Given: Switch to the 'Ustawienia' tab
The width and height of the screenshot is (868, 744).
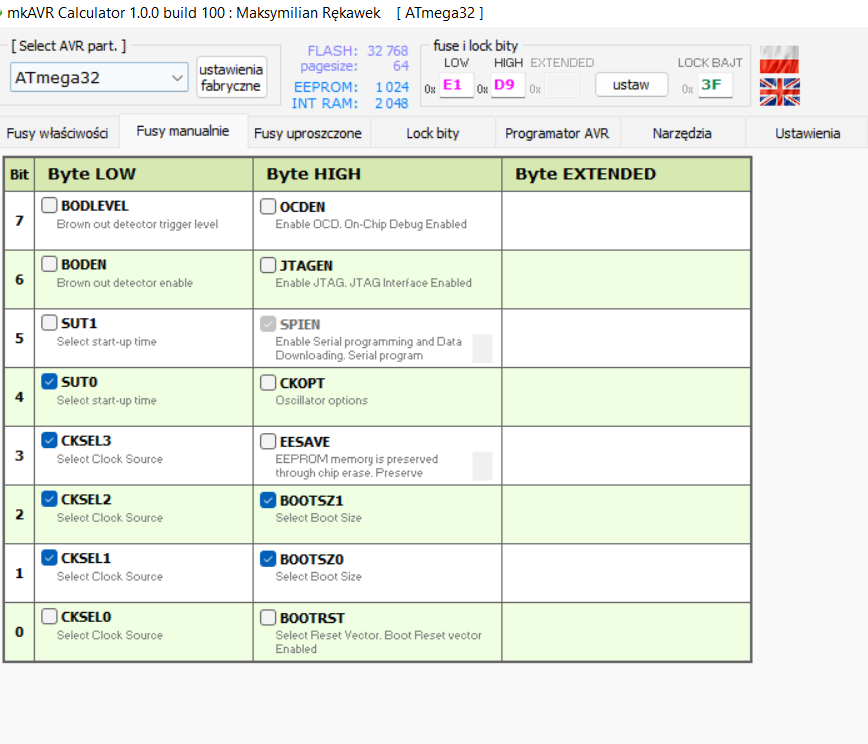Looking at the screenshot, I should point(807,133).
